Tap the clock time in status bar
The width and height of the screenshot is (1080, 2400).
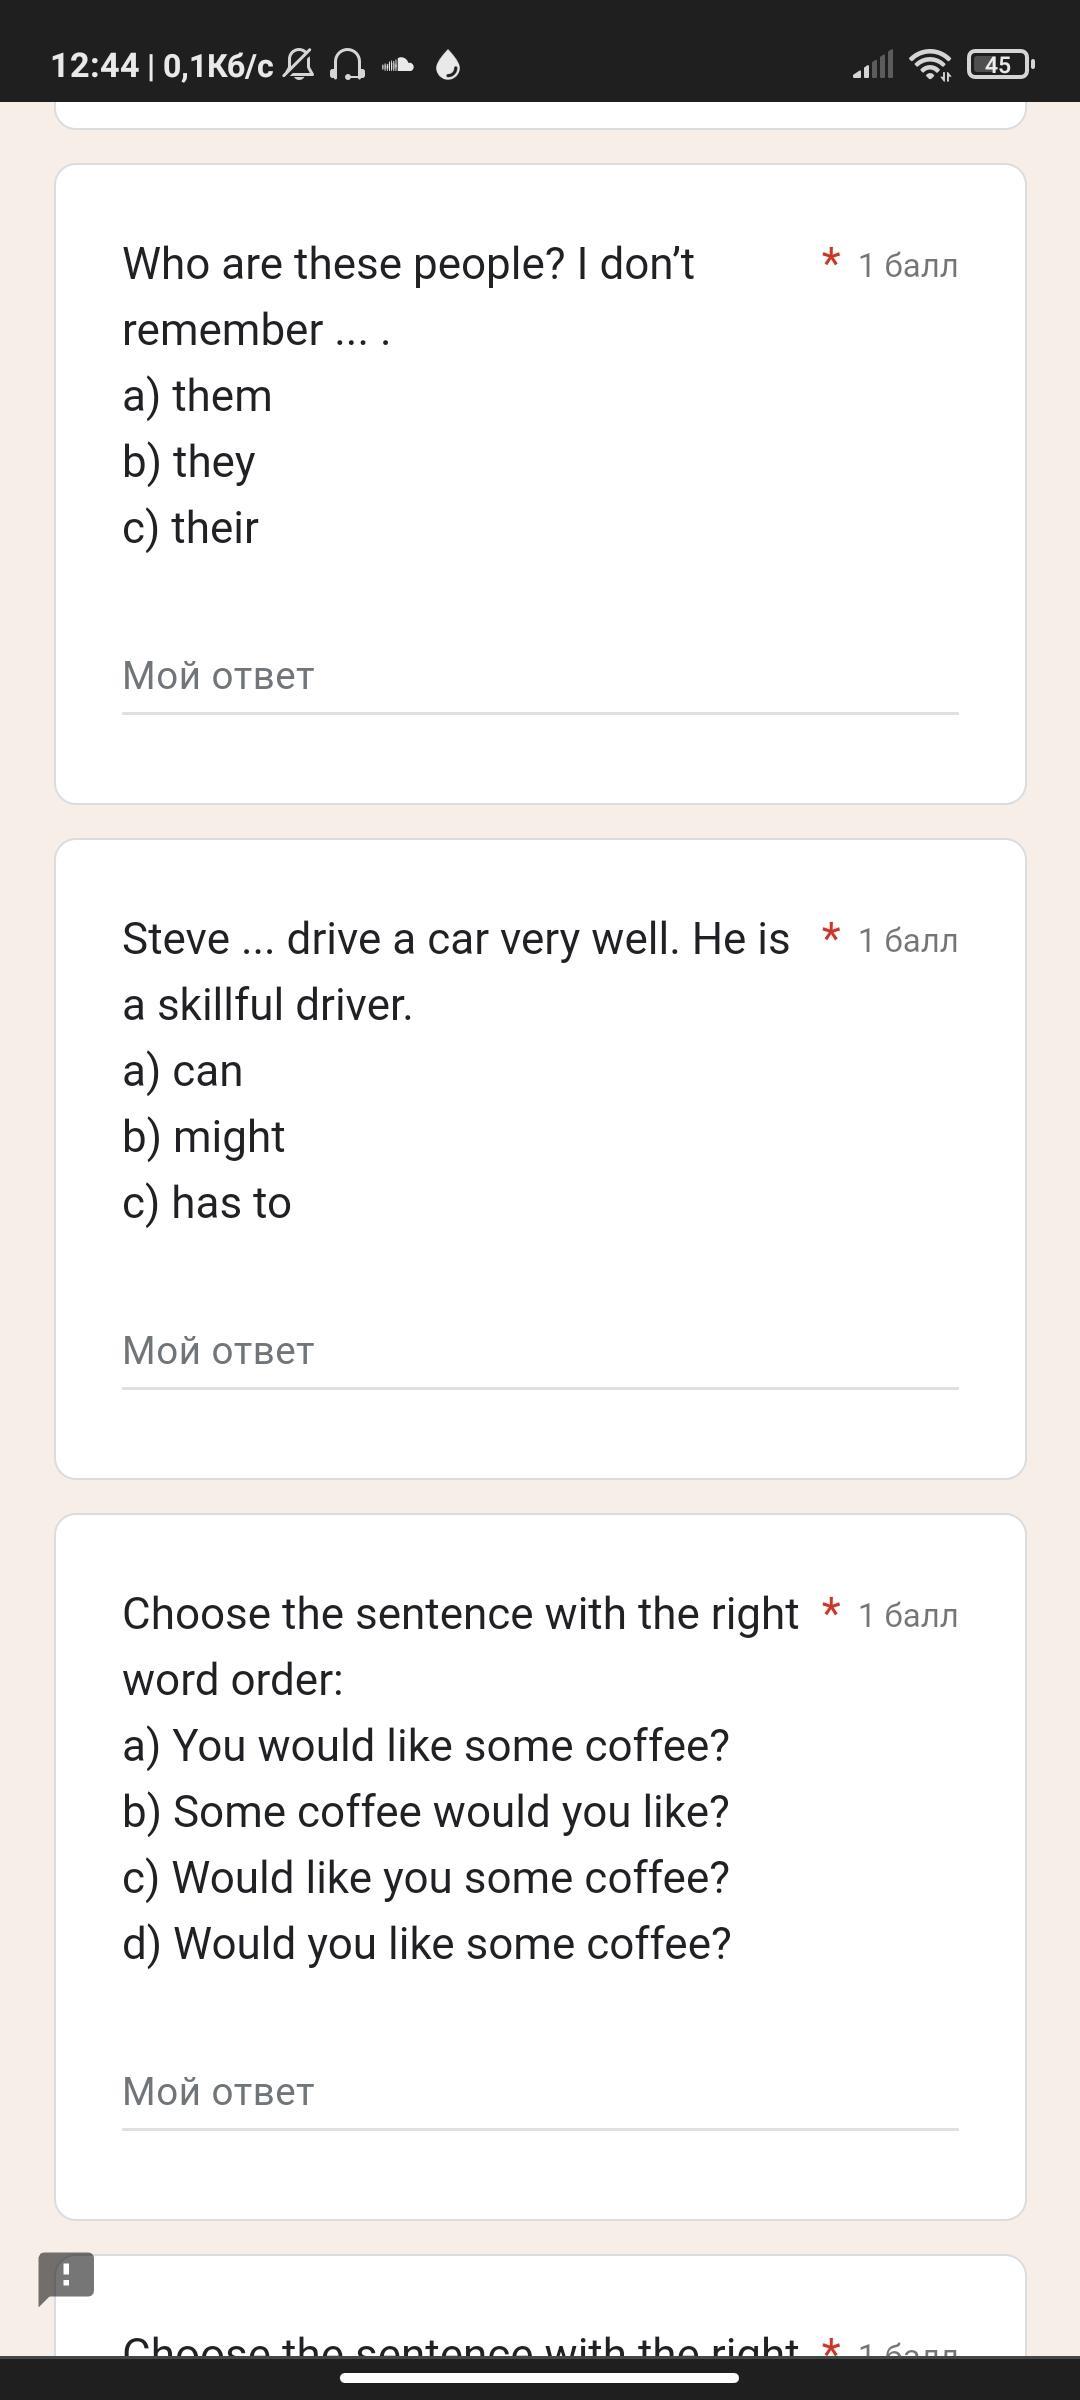[x=95, y=65]
